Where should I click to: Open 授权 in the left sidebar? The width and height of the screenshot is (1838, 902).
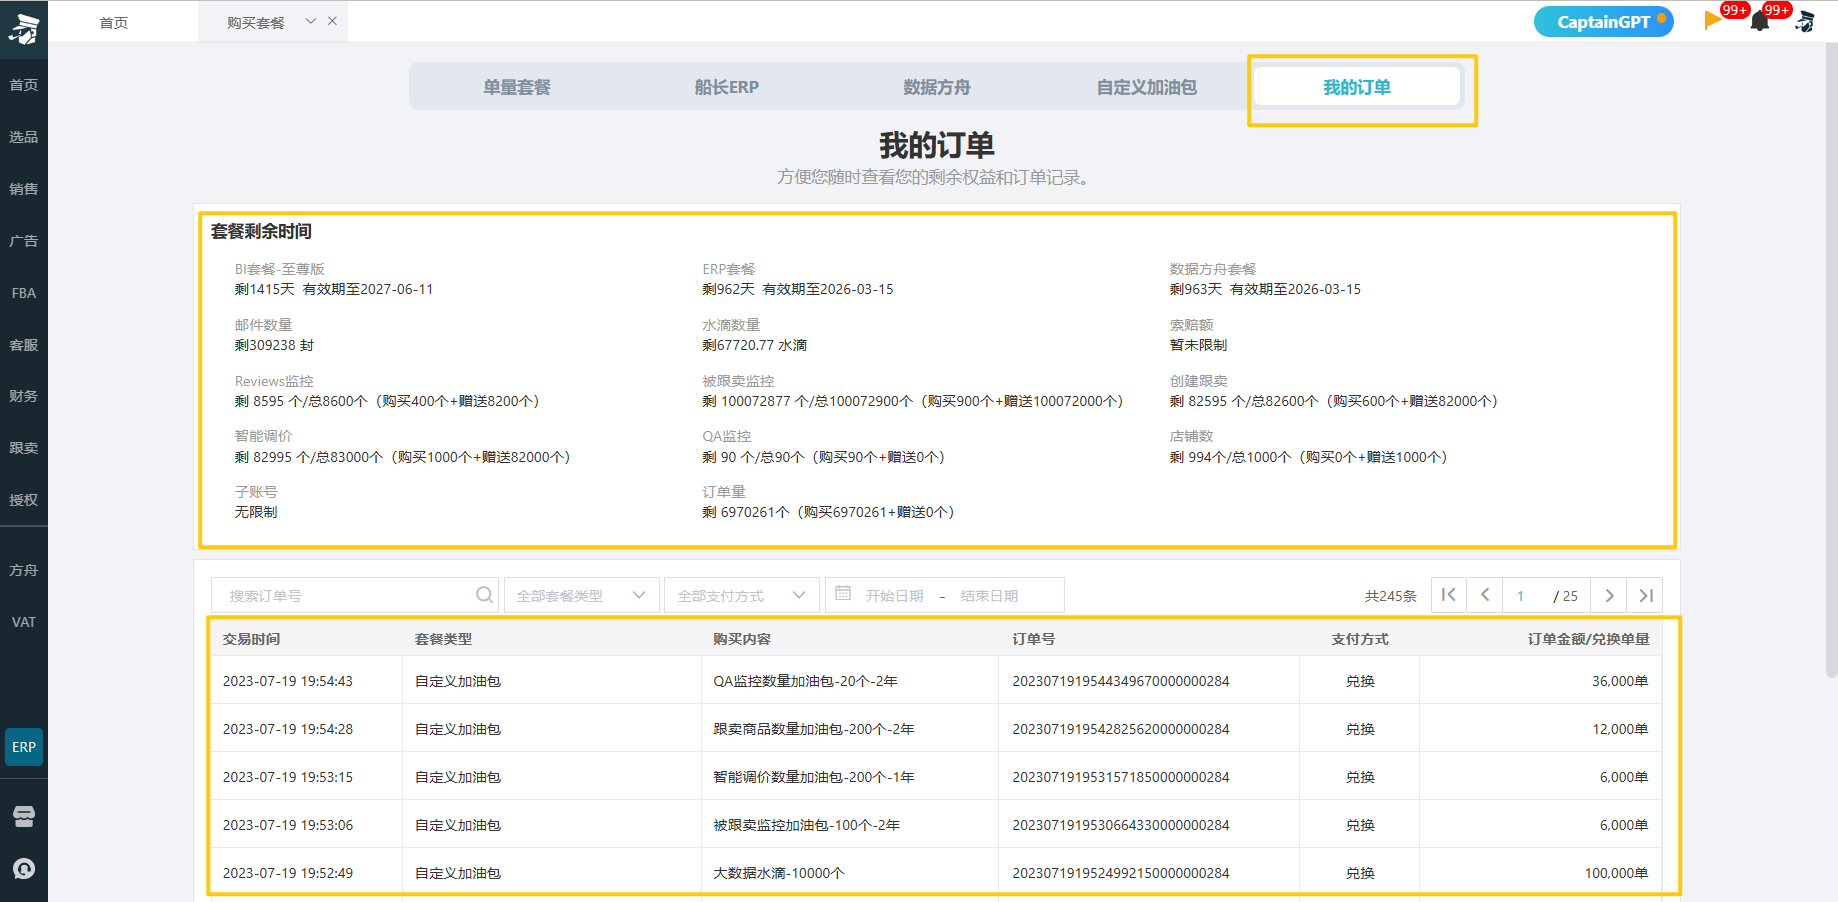pos(24,500)
